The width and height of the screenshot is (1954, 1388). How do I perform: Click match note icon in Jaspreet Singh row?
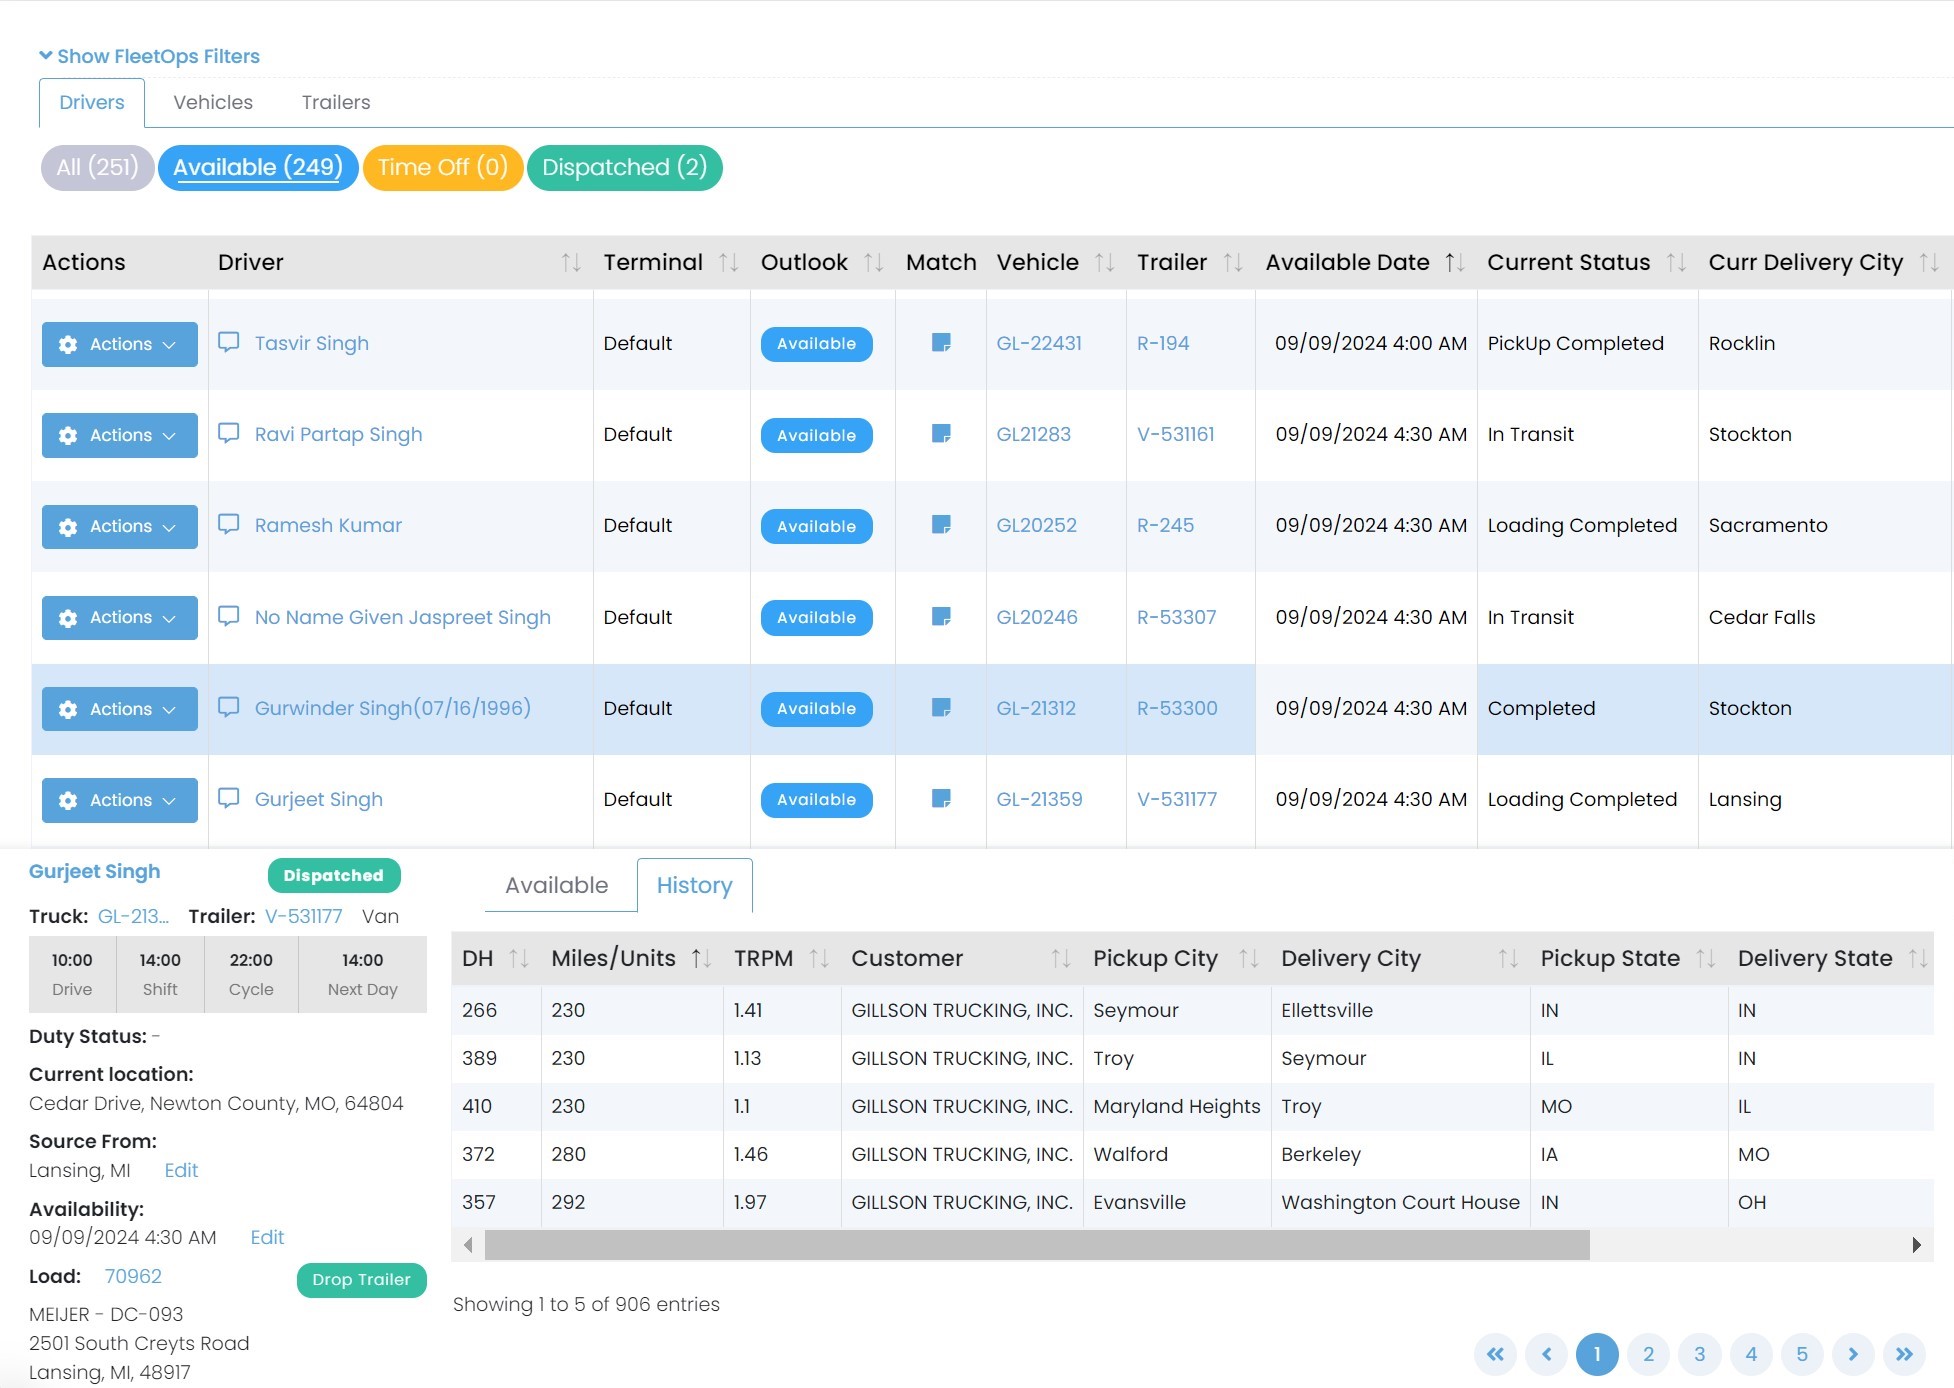coord(941,617)
